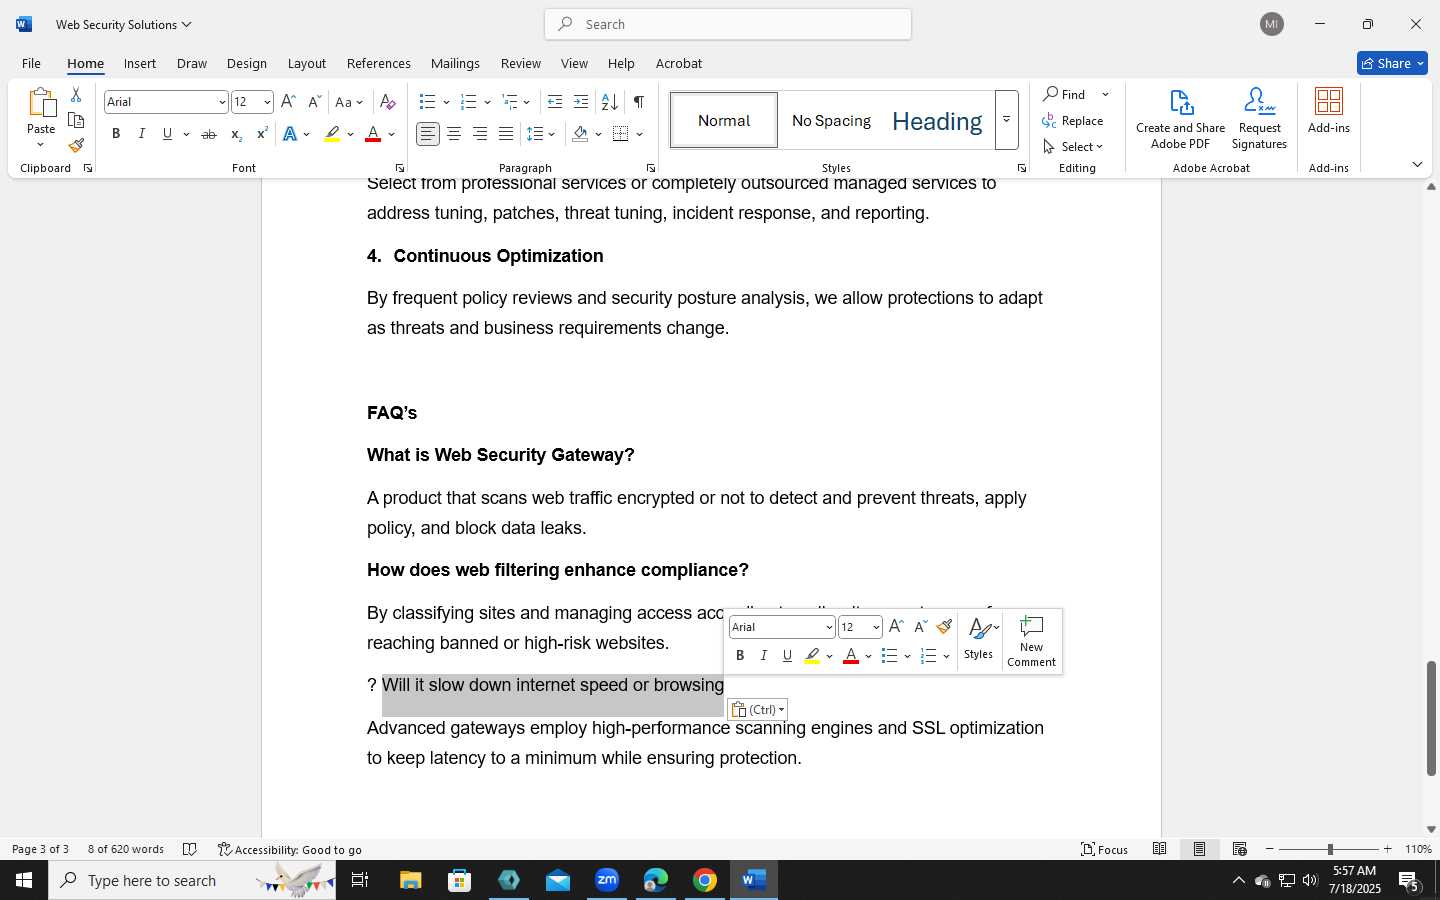The width and height of the screenshot is (1440, 900).
Task: Switch to the Acrobat tab
Action: coord(679,63)
